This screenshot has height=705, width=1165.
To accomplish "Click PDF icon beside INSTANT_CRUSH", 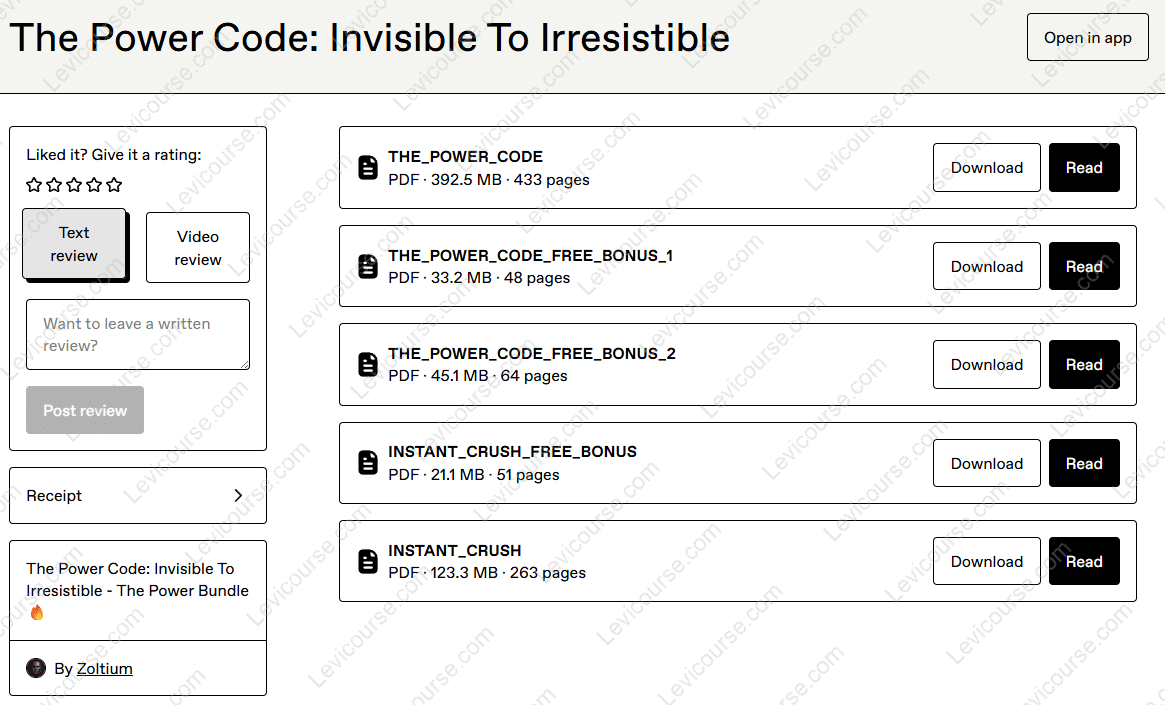I will pos(367,561).
